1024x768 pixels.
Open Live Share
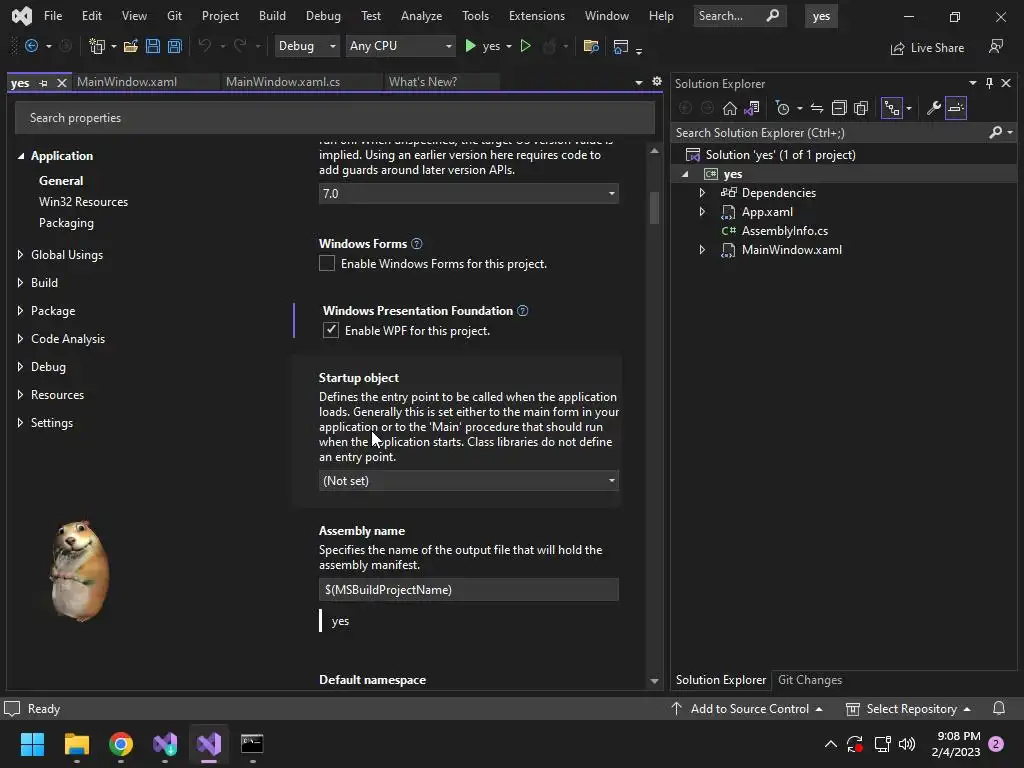927,48
